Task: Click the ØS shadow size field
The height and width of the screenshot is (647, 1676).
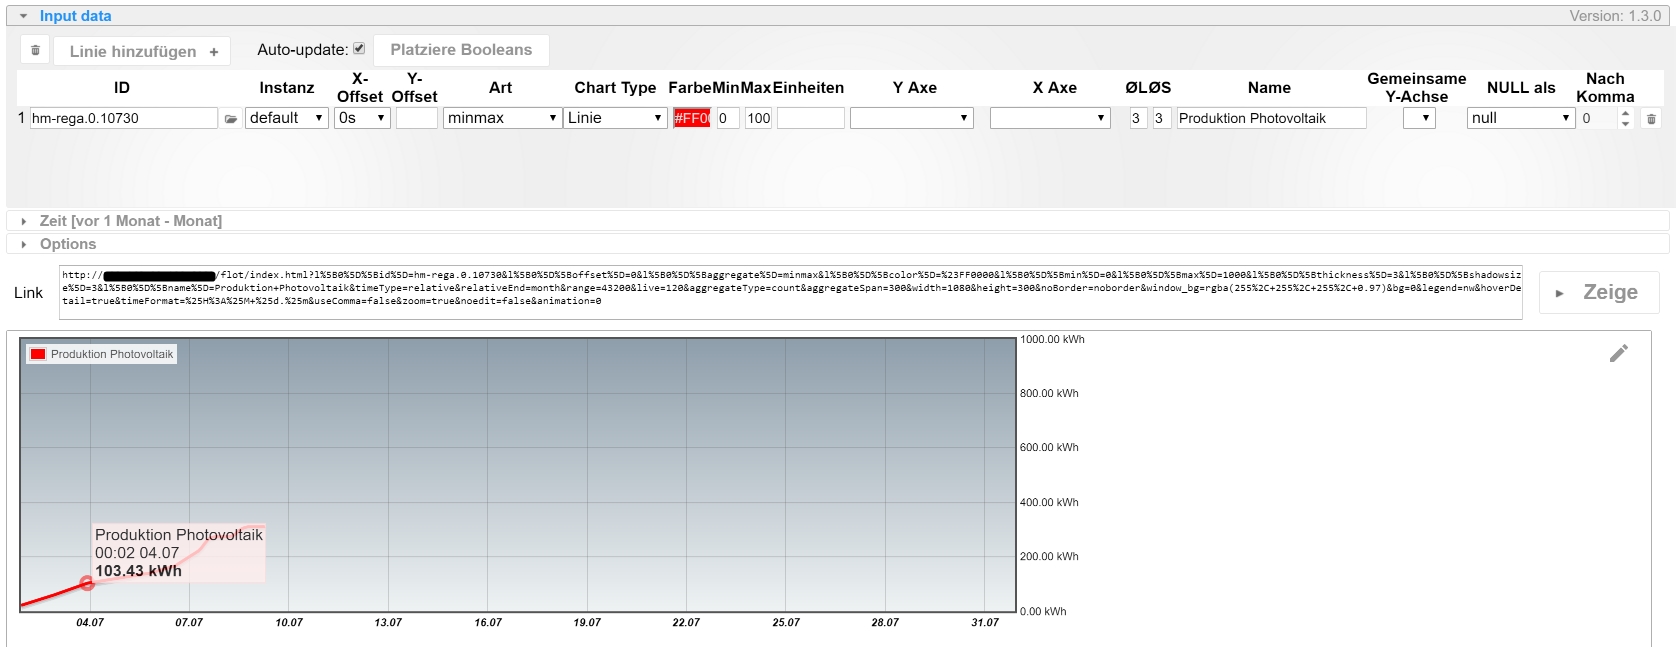Action: (x=1161, y=118)
